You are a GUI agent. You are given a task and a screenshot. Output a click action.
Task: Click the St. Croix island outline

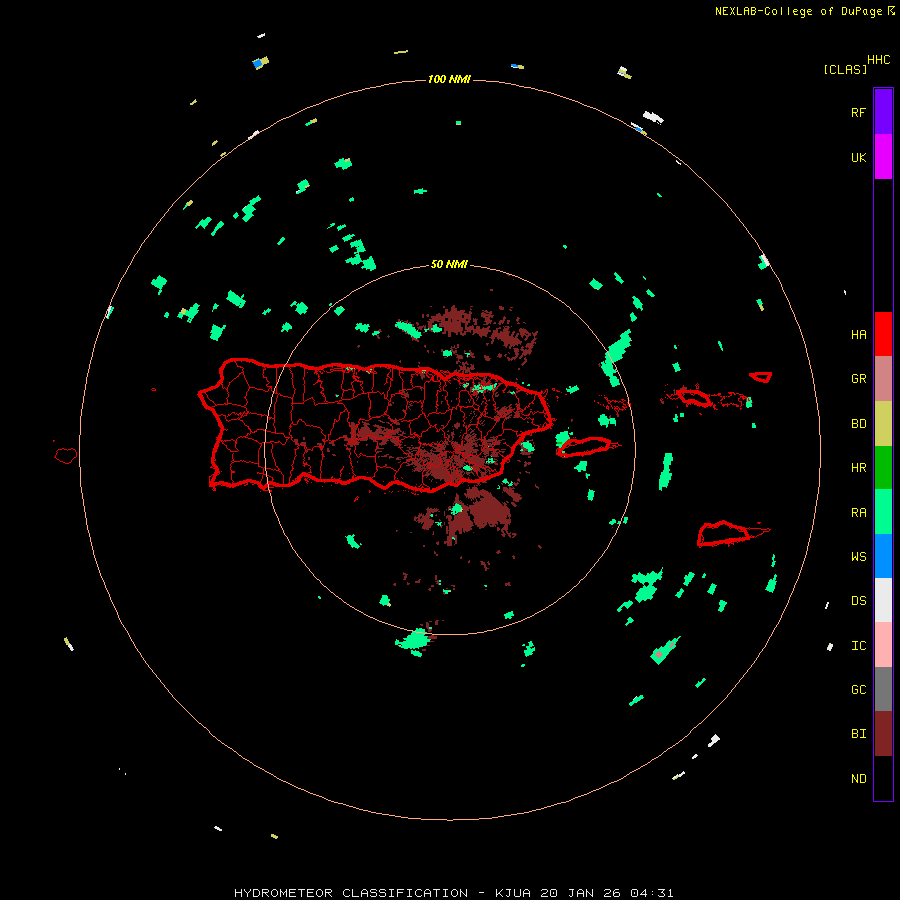point(724,533)
